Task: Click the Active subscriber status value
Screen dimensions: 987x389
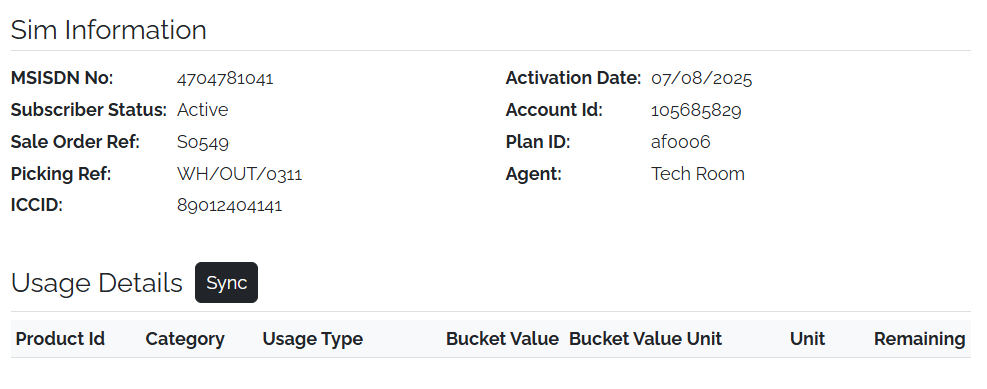Action: click(202, 110)
